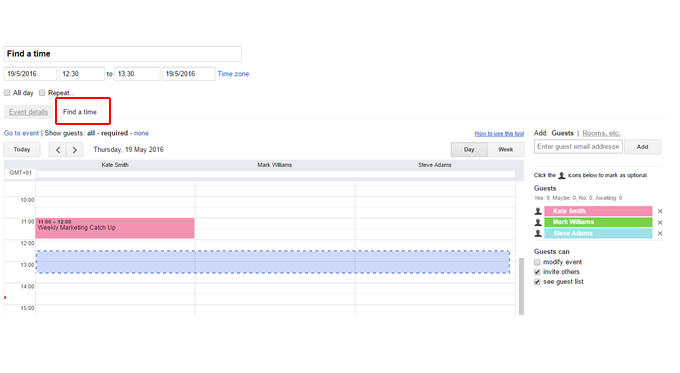Switch to the Event details tab
Screen dimensions: 680x373
tap(28, 112)
